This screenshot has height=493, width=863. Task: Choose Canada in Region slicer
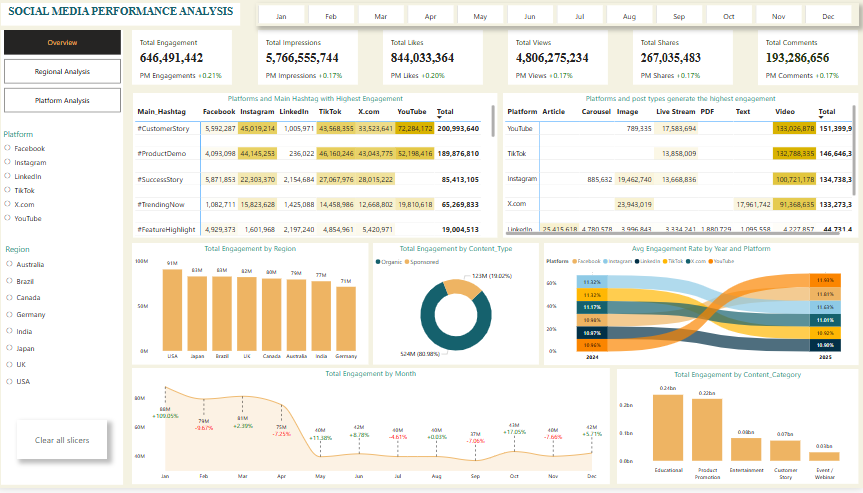9,297
